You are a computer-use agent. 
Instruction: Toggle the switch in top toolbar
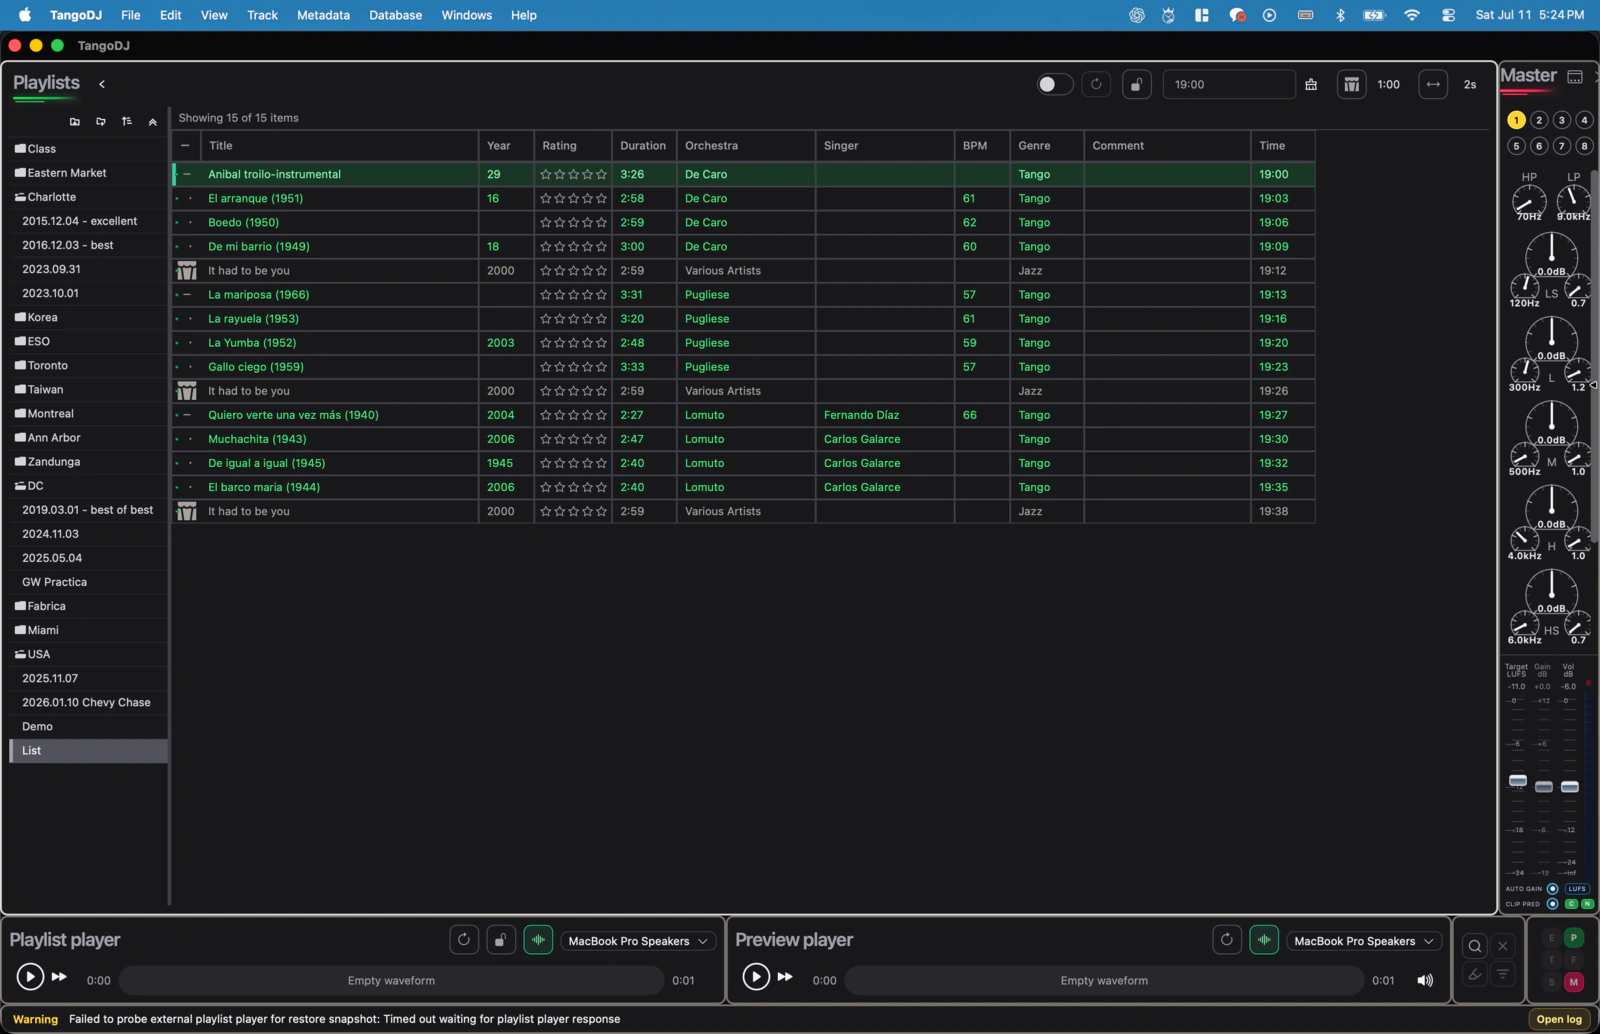[x=1054, y=85]
